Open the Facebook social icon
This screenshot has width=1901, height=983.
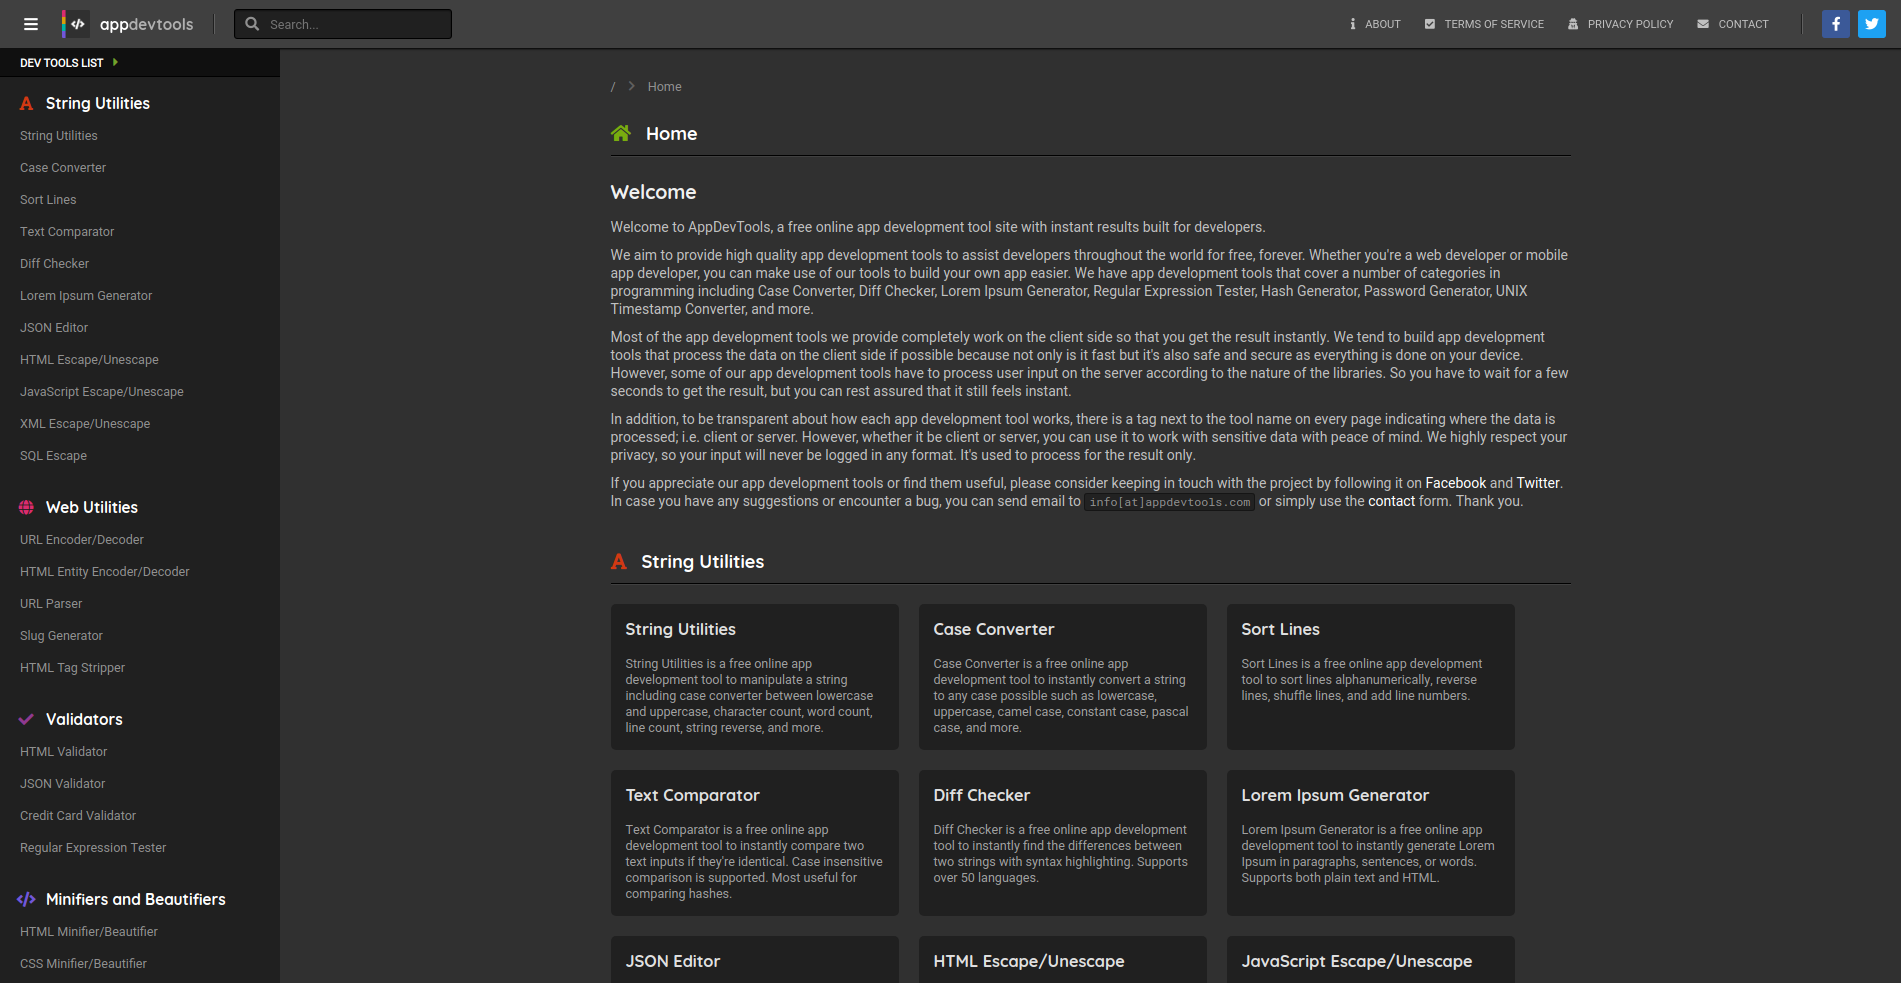pyautogui.click(x=1836, y=24)
